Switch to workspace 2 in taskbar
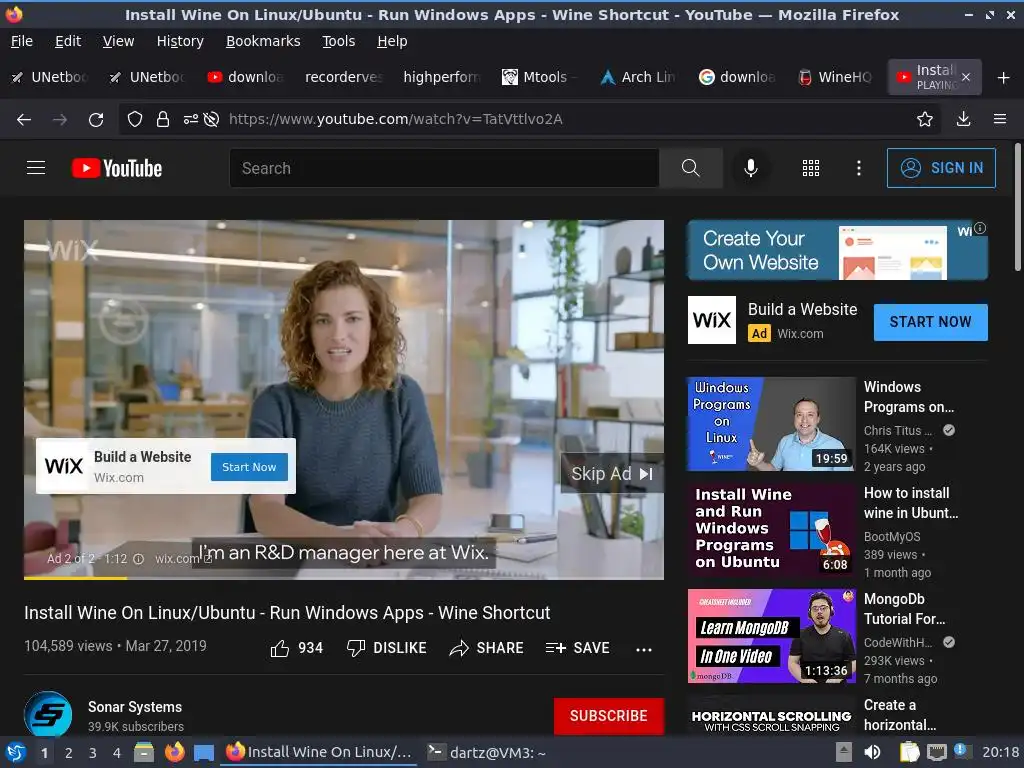The height and width of the screenshot is (768, 1024). 69,753
